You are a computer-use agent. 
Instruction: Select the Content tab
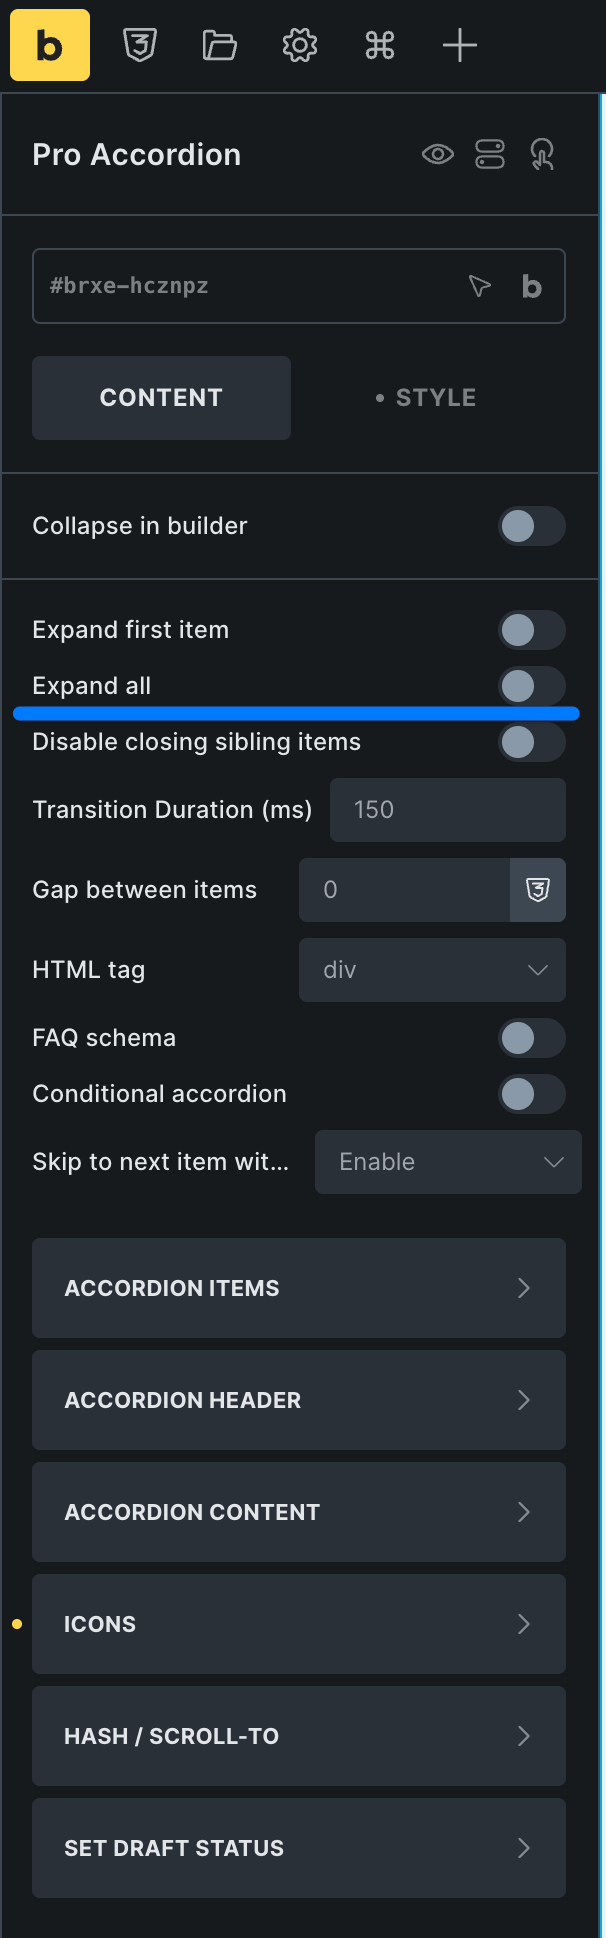point(161,398)
